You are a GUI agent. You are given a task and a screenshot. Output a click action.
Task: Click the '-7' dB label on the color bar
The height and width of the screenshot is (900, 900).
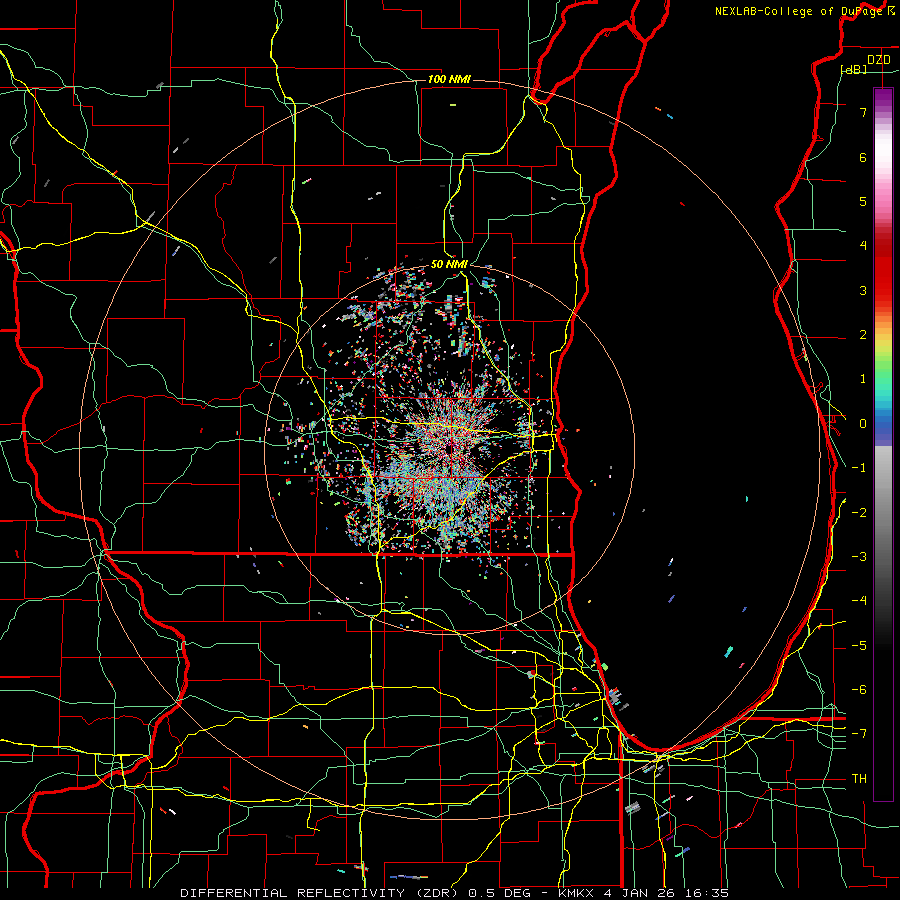(859, 734)
